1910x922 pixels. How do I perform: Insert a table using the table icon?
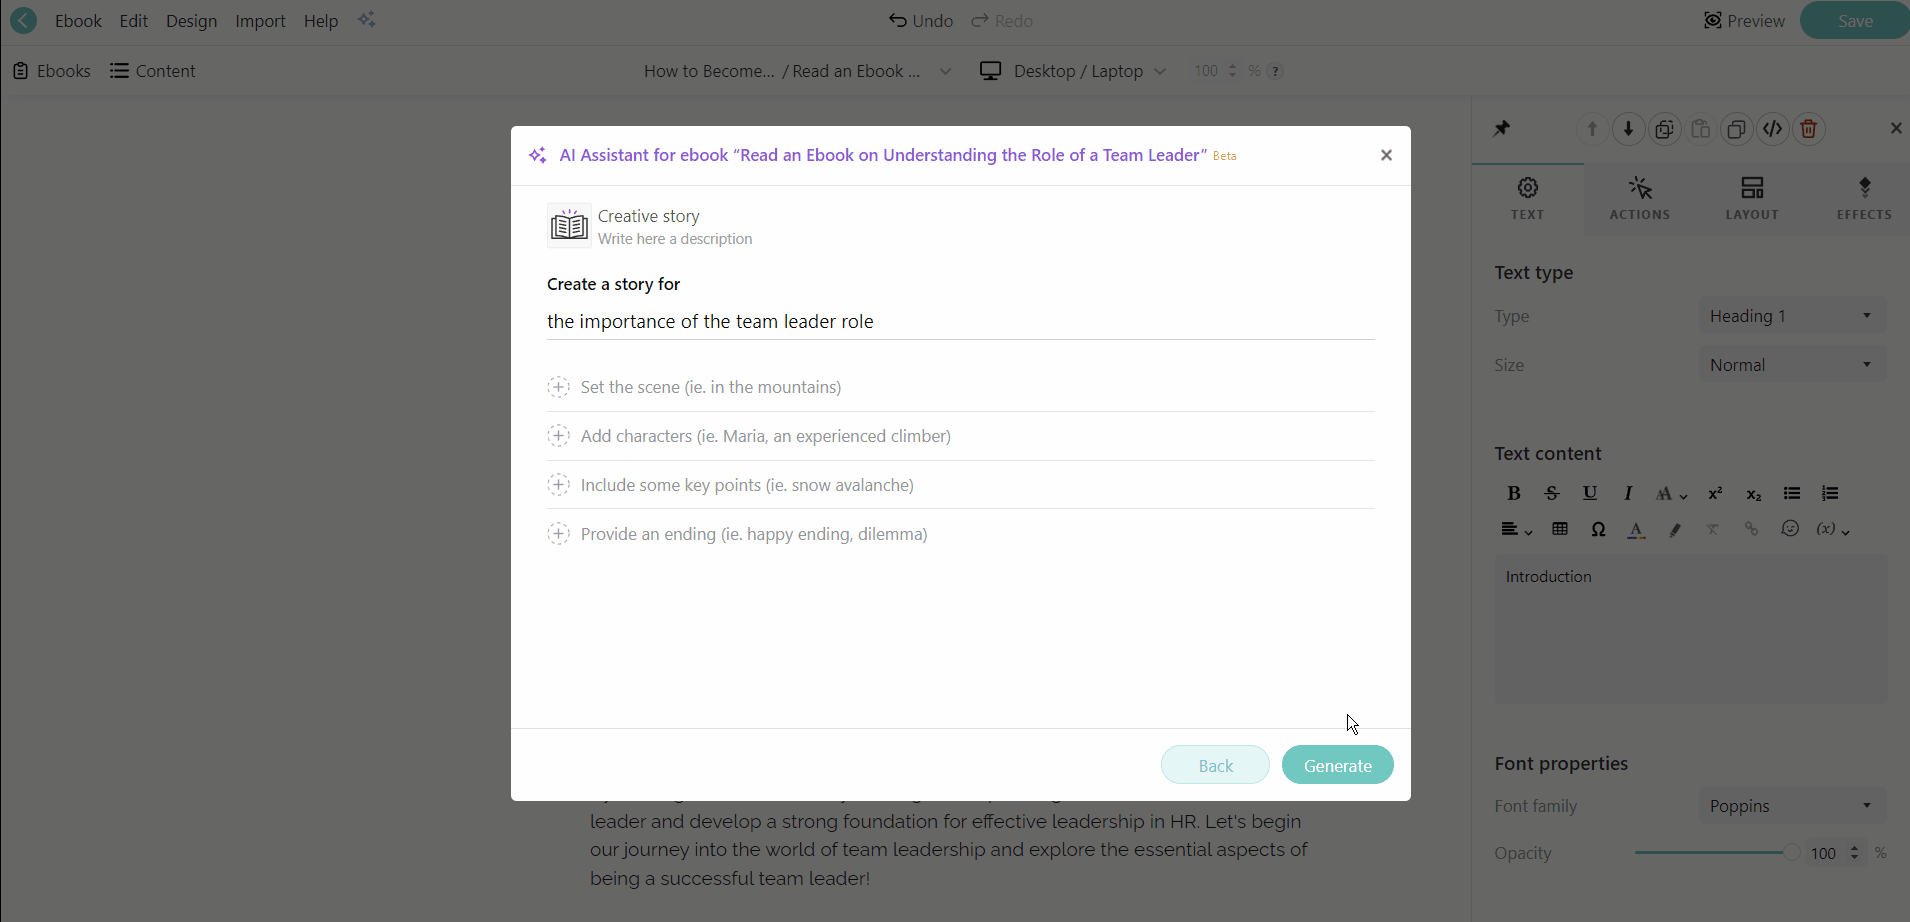[1560, 529]
